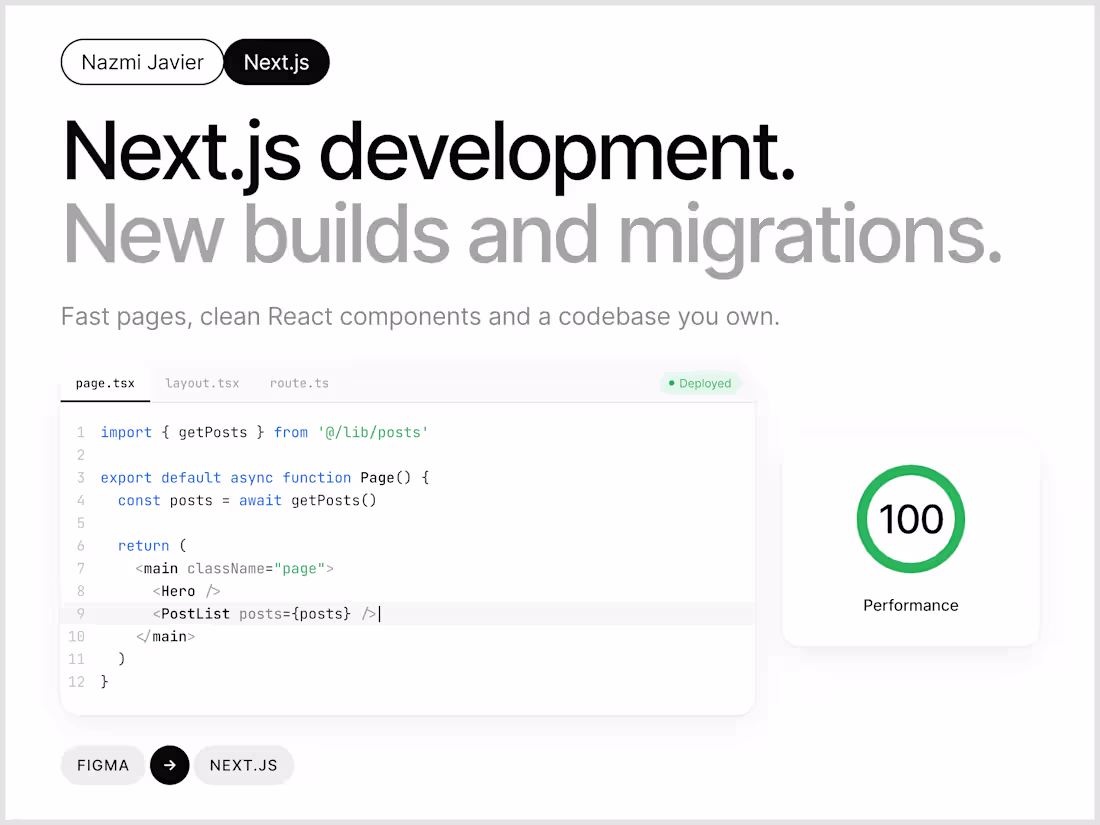
Task: Click the round black arrow icon
Action: click(x=170, y=765)
